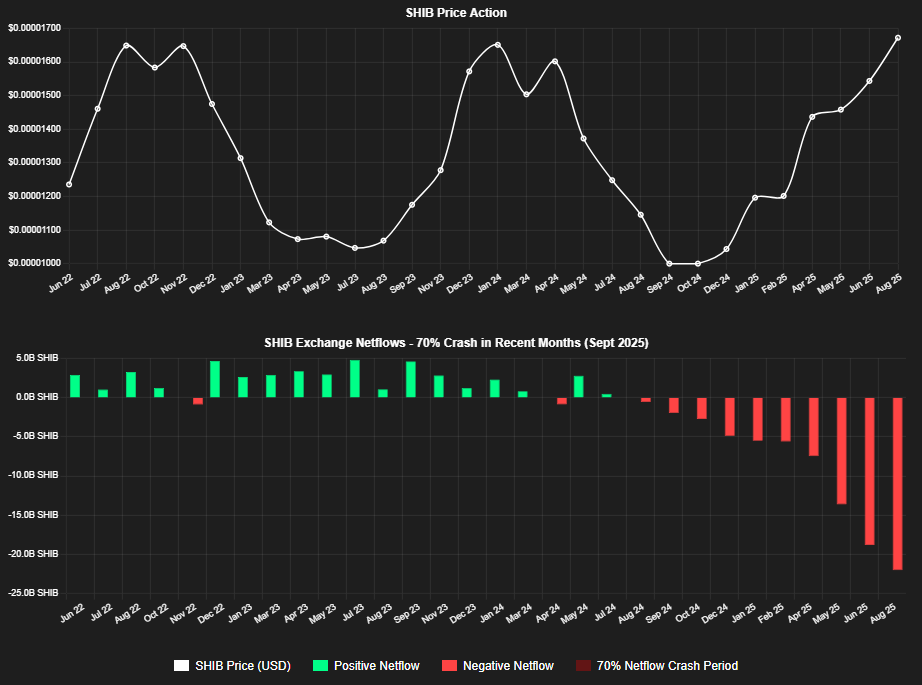Click the green Positive Netflow legend swatch
This screenshot has width=922, height=685.
(x=320, y=666)
